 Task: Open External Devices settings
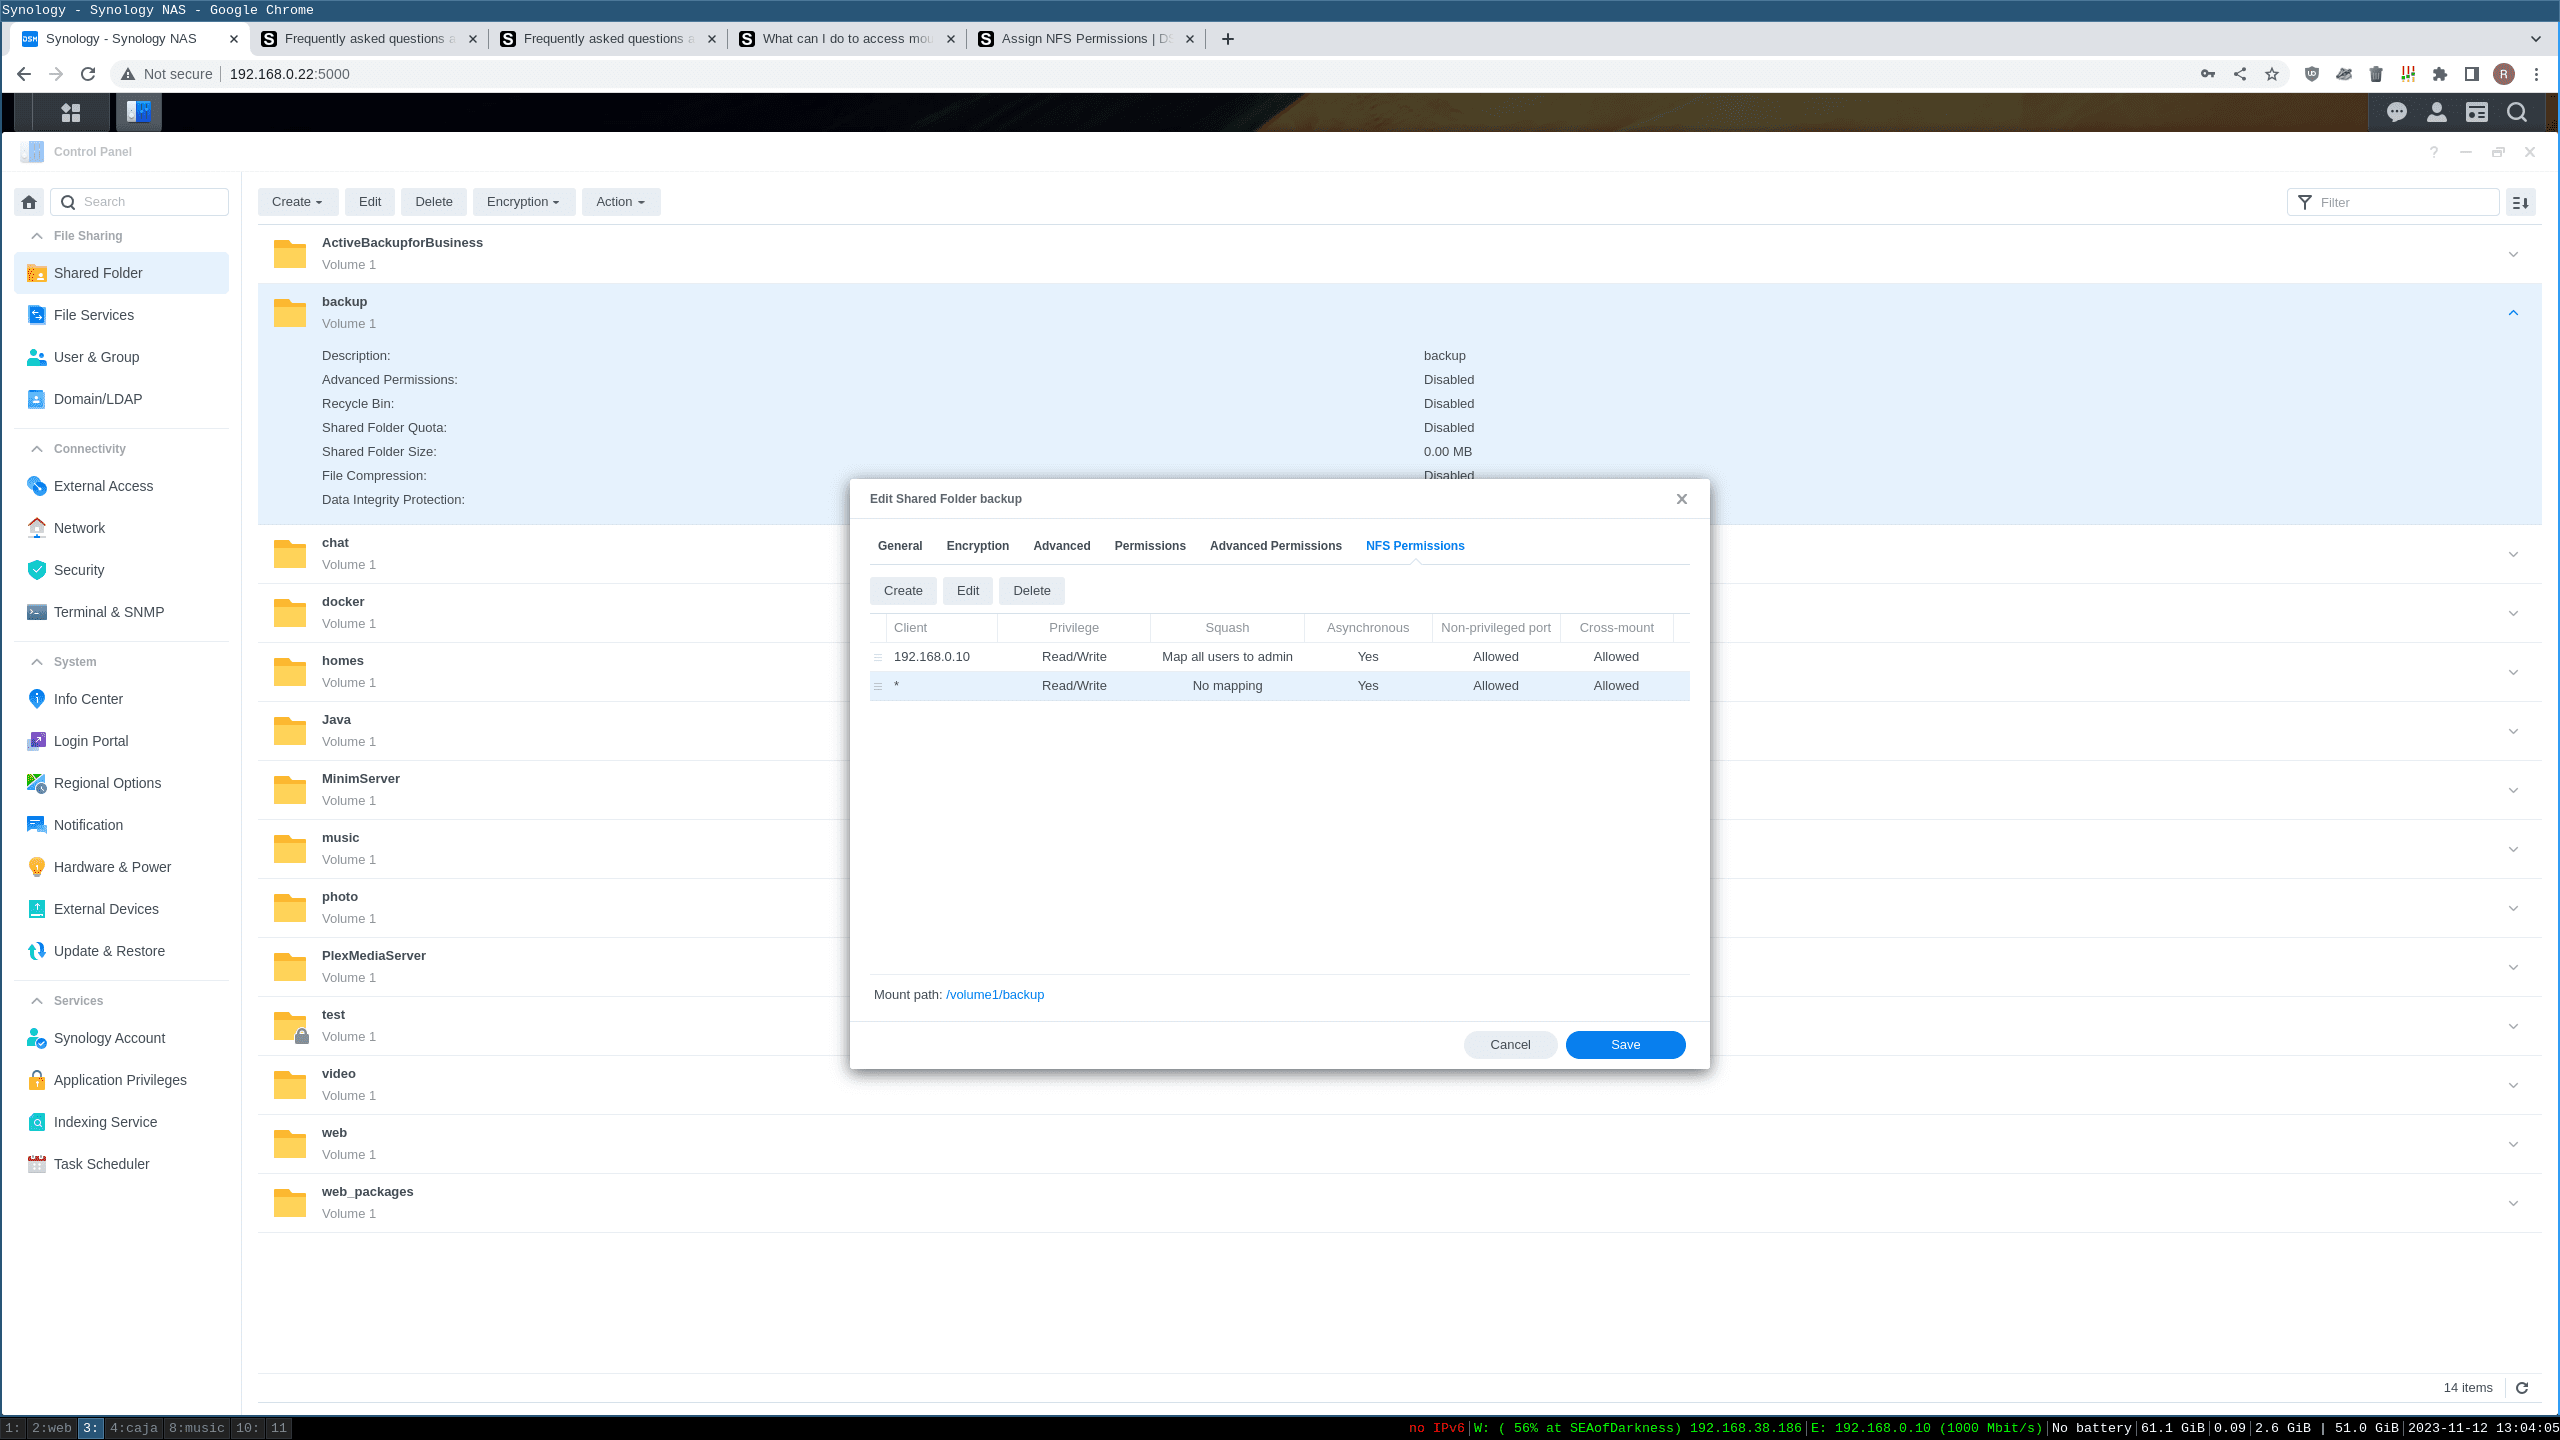pos(121,909)
